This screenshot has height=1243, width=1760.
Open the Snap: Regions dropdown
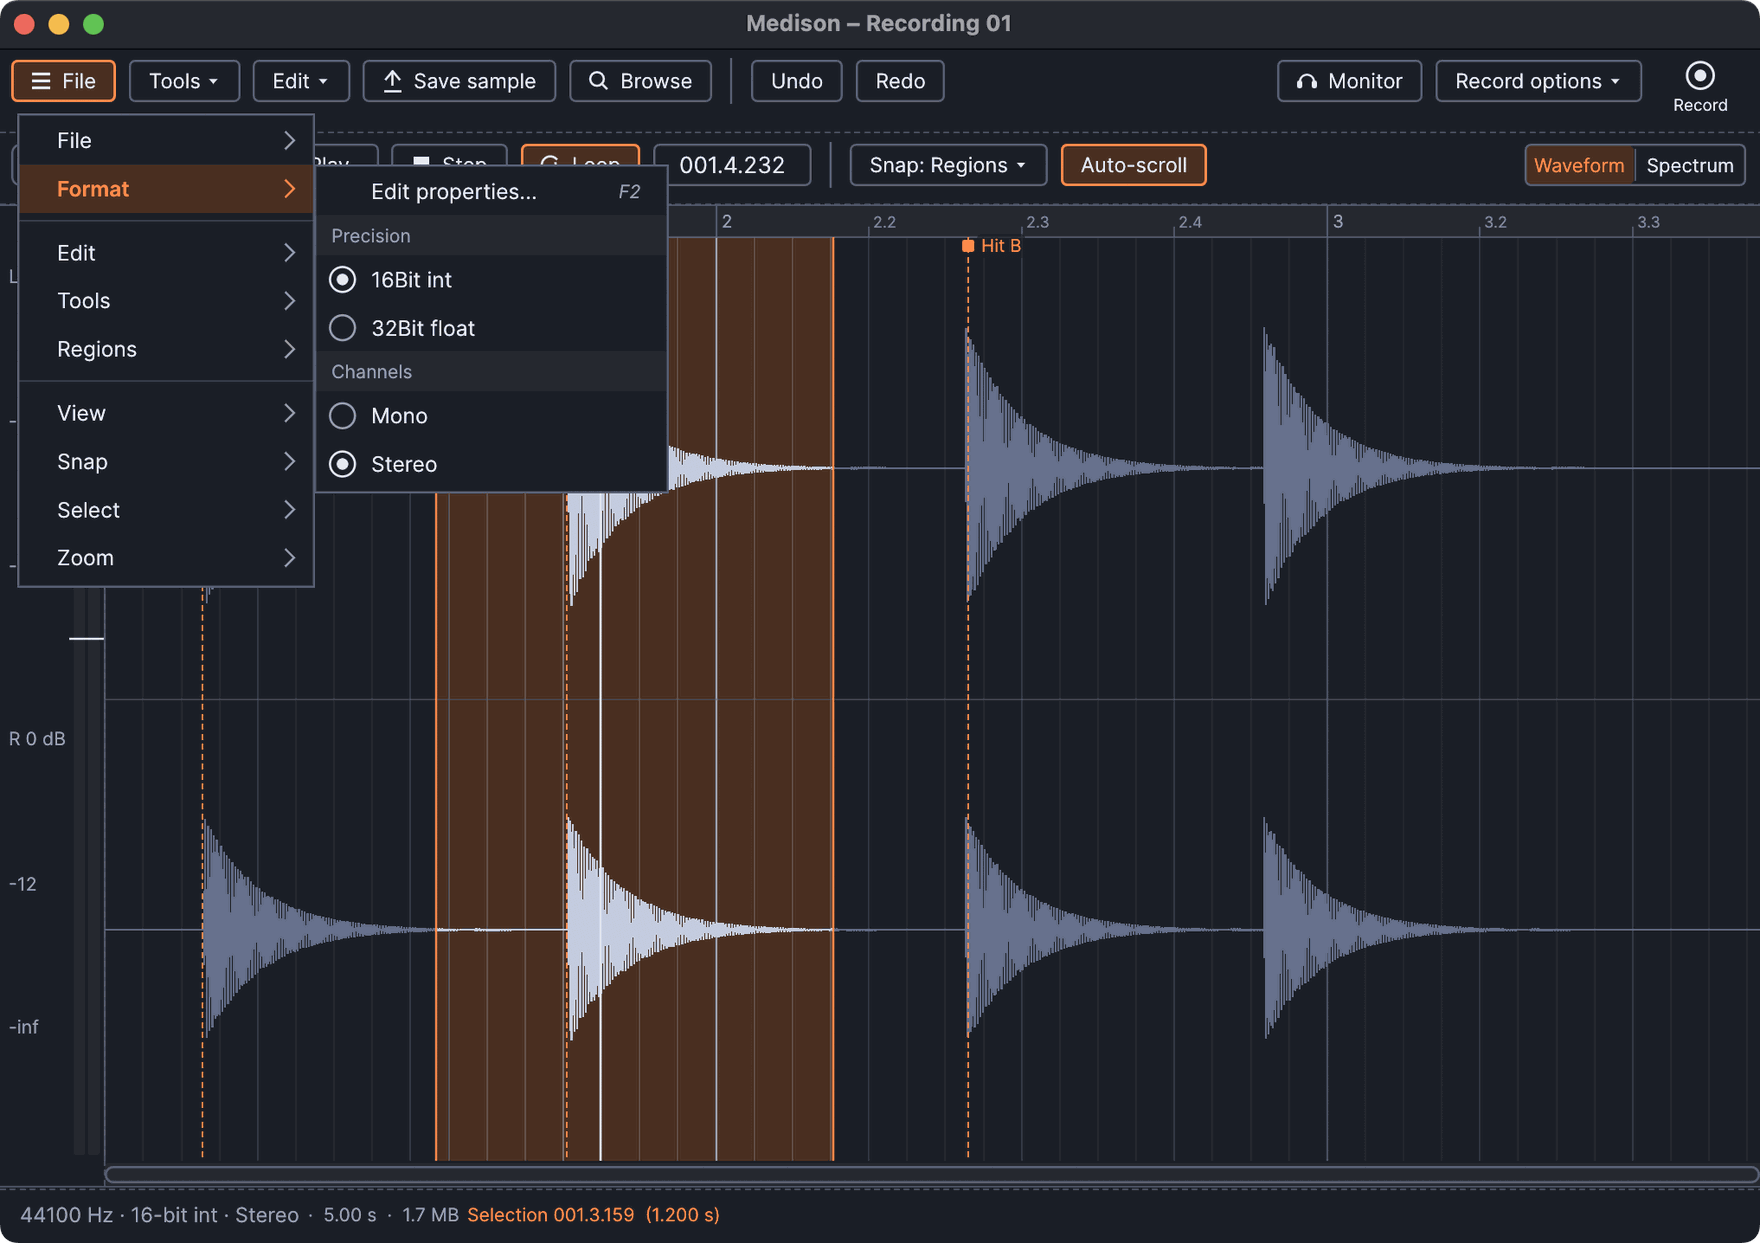coord(948,165)
